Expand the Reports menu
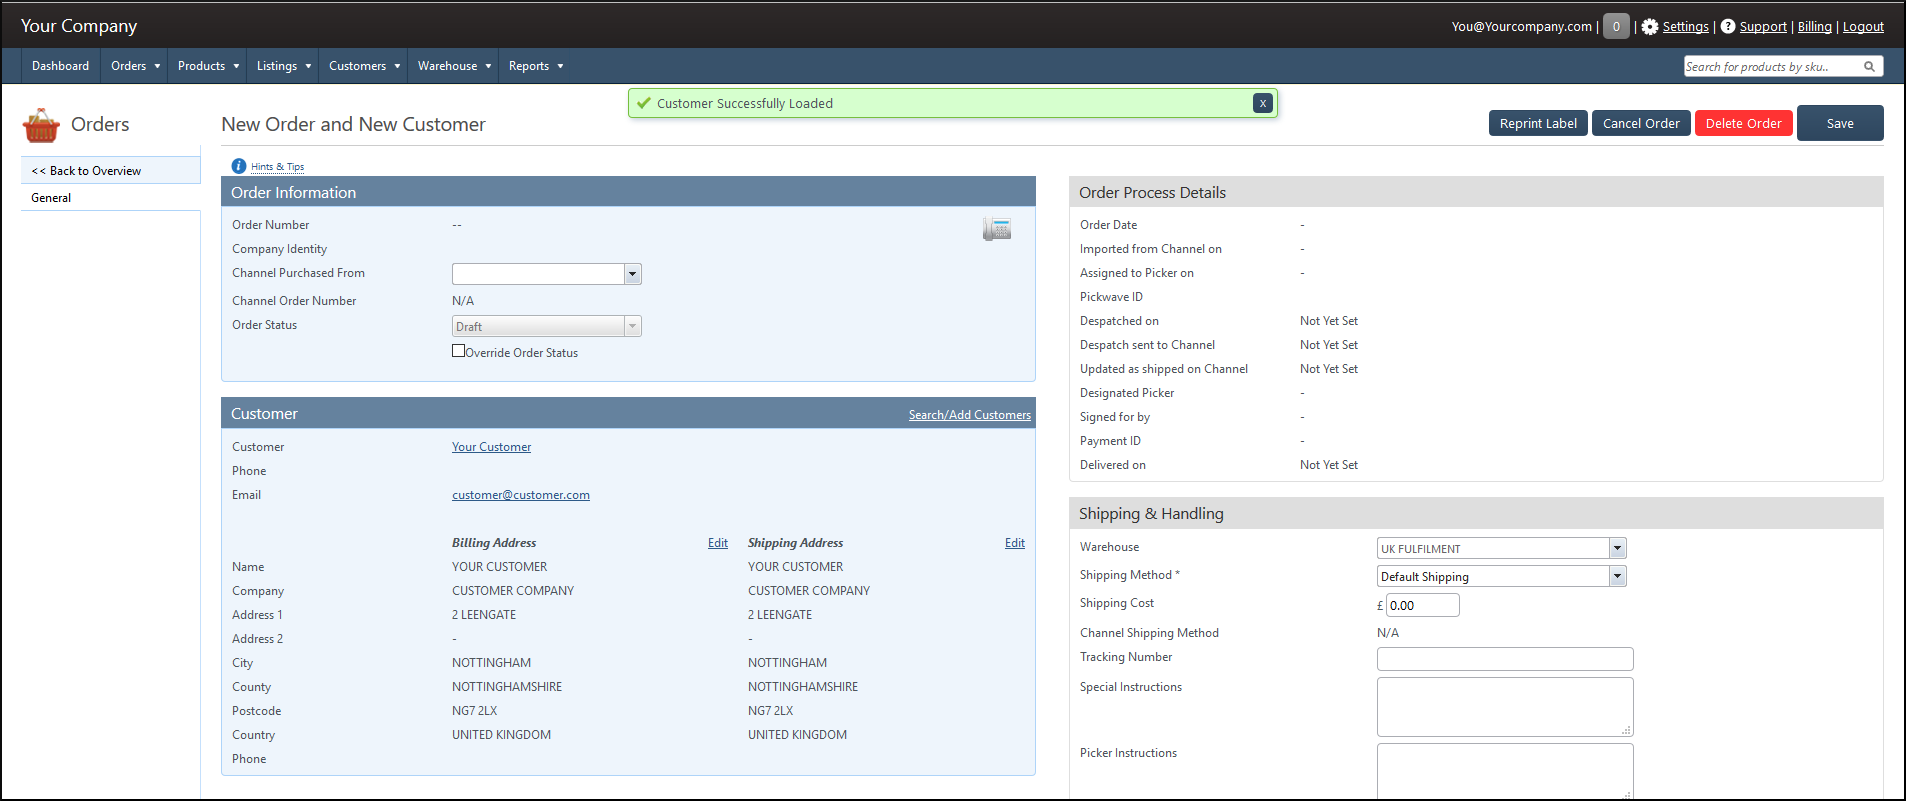The image size is (1906, 801). [x=536, y=66]
